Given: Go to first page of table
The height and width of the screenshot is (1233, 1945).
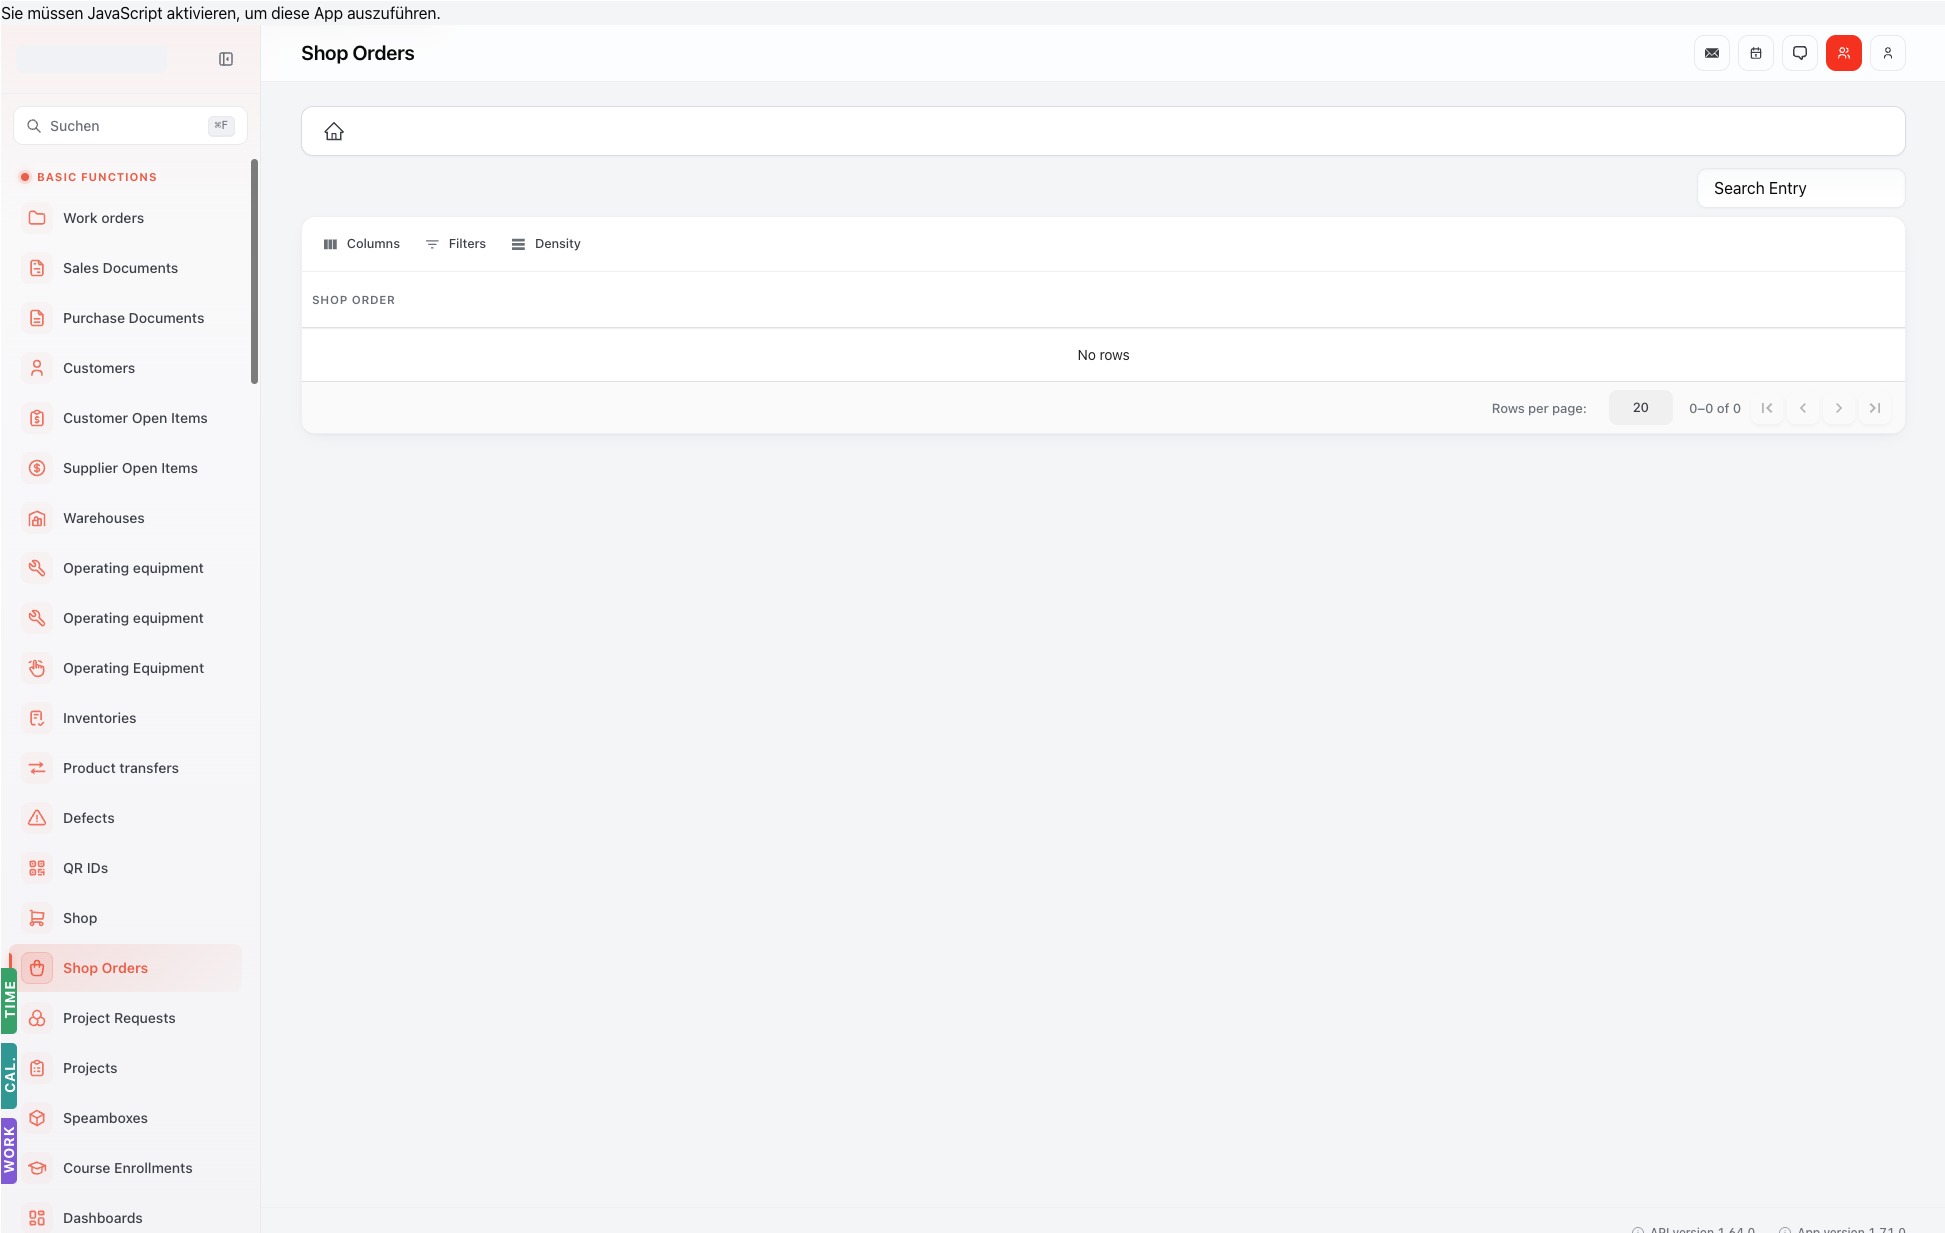Looking at the screenshot, I should click(1767, 408).
